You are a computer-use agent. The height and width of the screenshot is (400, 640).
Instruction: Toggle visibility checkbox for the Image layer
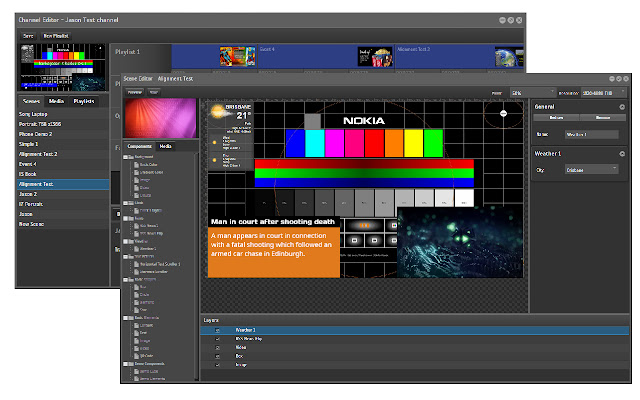[218, 365]
